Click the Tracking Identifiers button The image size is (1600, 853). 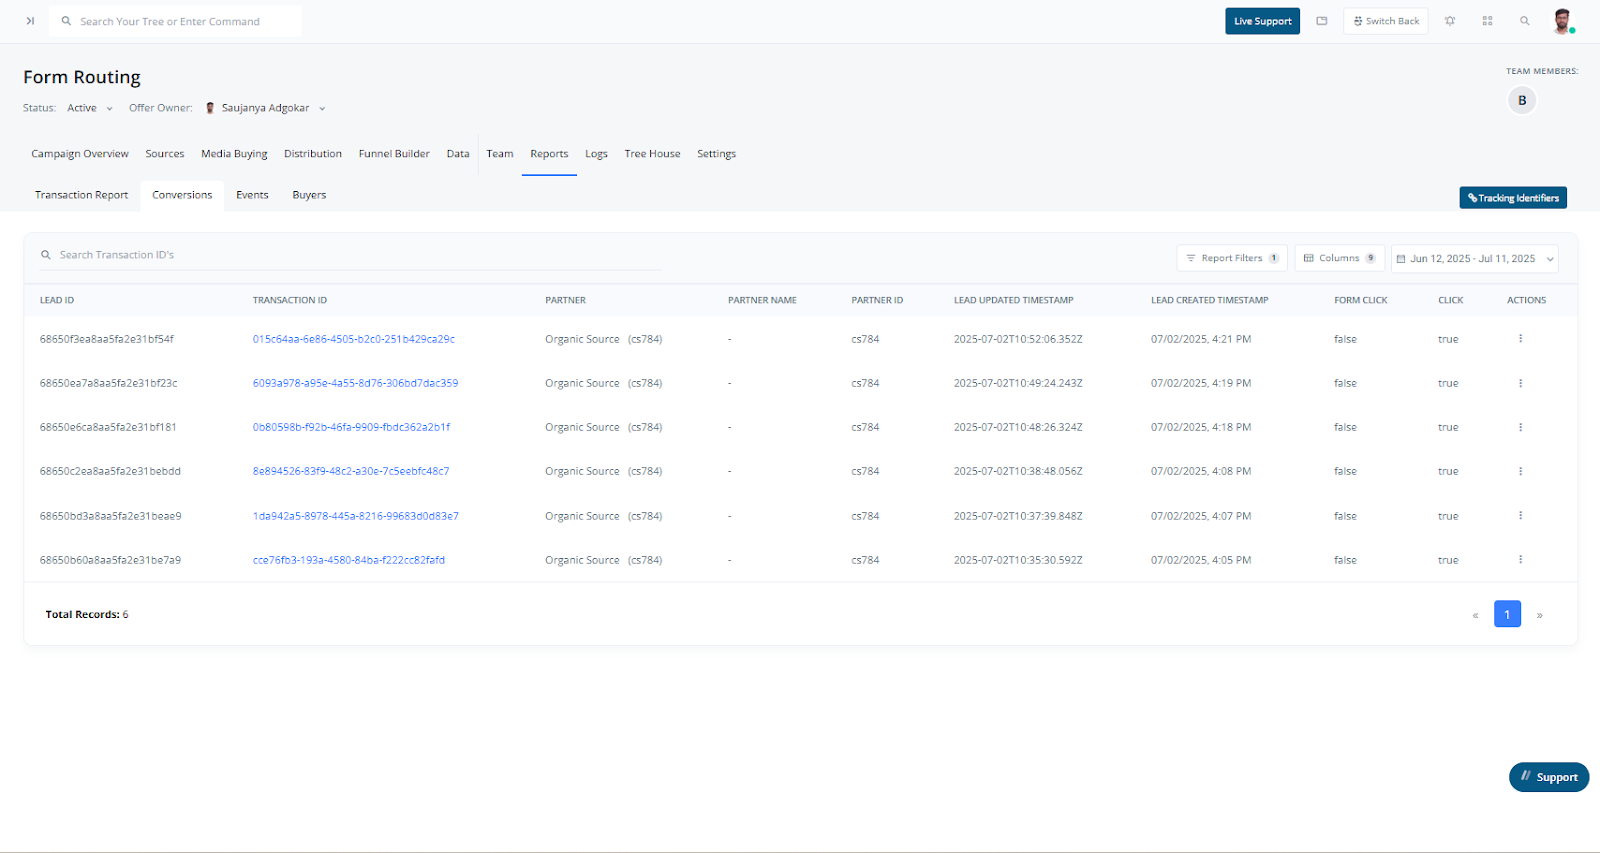(x=1512, y=198)
